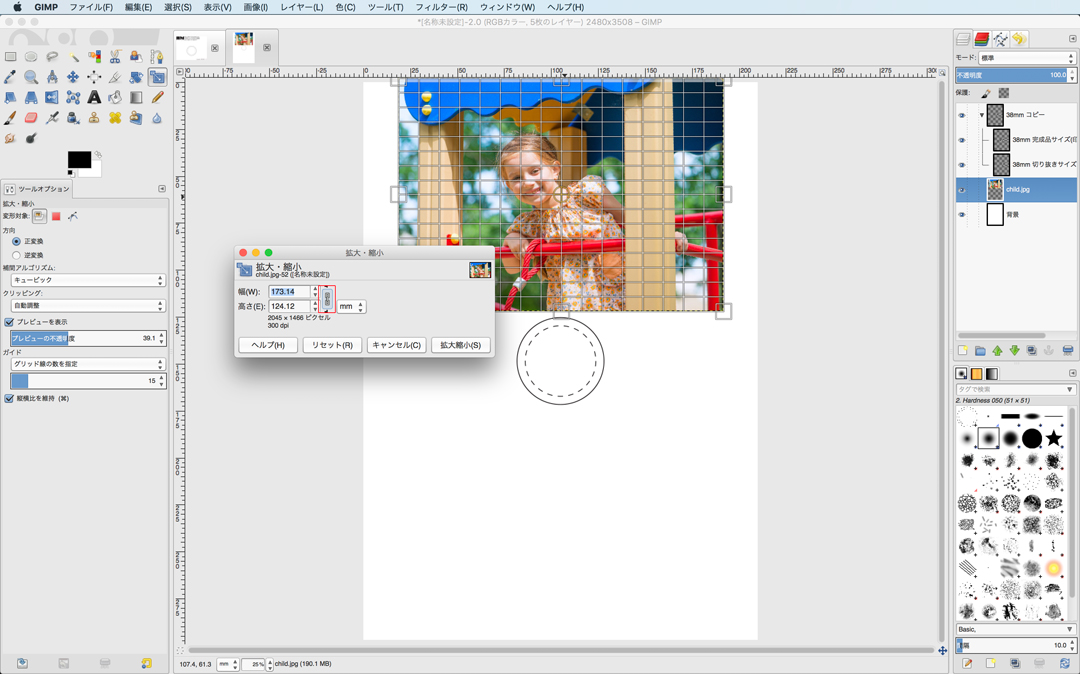Viewport: 1080px width, 674px height.
Task: Select the Zoom magnifier tool
Action: coord(31,77)
